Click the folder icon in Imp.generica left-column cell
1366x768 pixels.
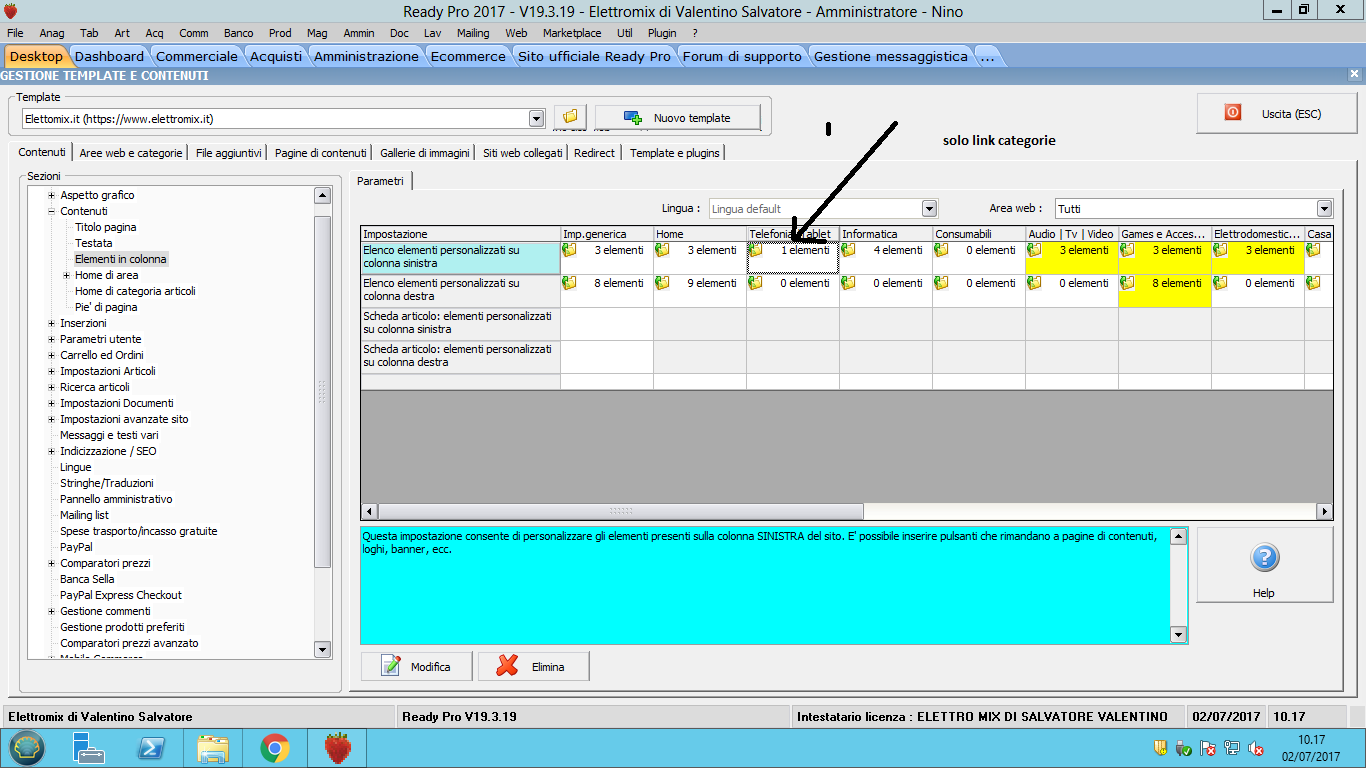coord(569,250)
